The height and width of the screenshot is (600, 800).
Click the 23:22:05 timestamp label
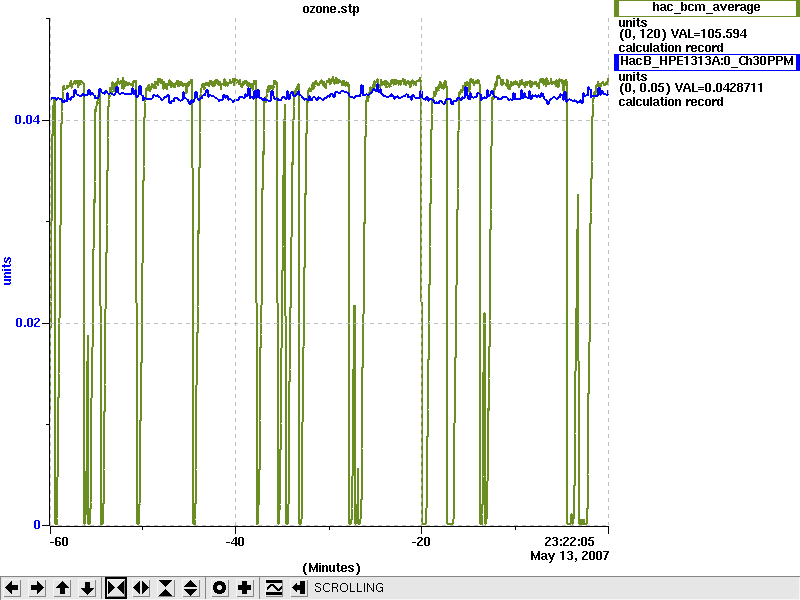(569, 542)
